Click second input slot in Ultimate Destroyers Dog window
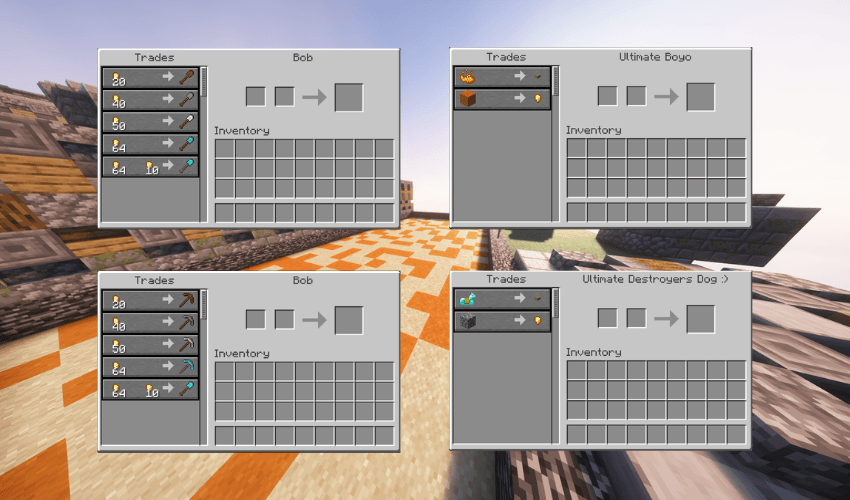 pyautogui.click(x=636, y=318)
